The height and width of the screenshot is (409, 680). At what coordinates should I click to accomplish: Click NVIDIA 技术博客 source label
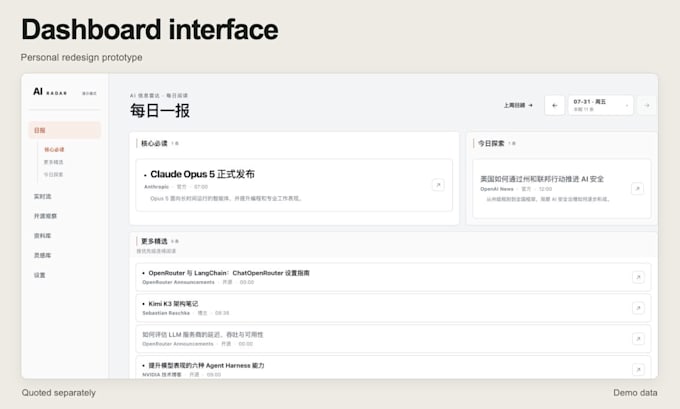click(162, 374)
